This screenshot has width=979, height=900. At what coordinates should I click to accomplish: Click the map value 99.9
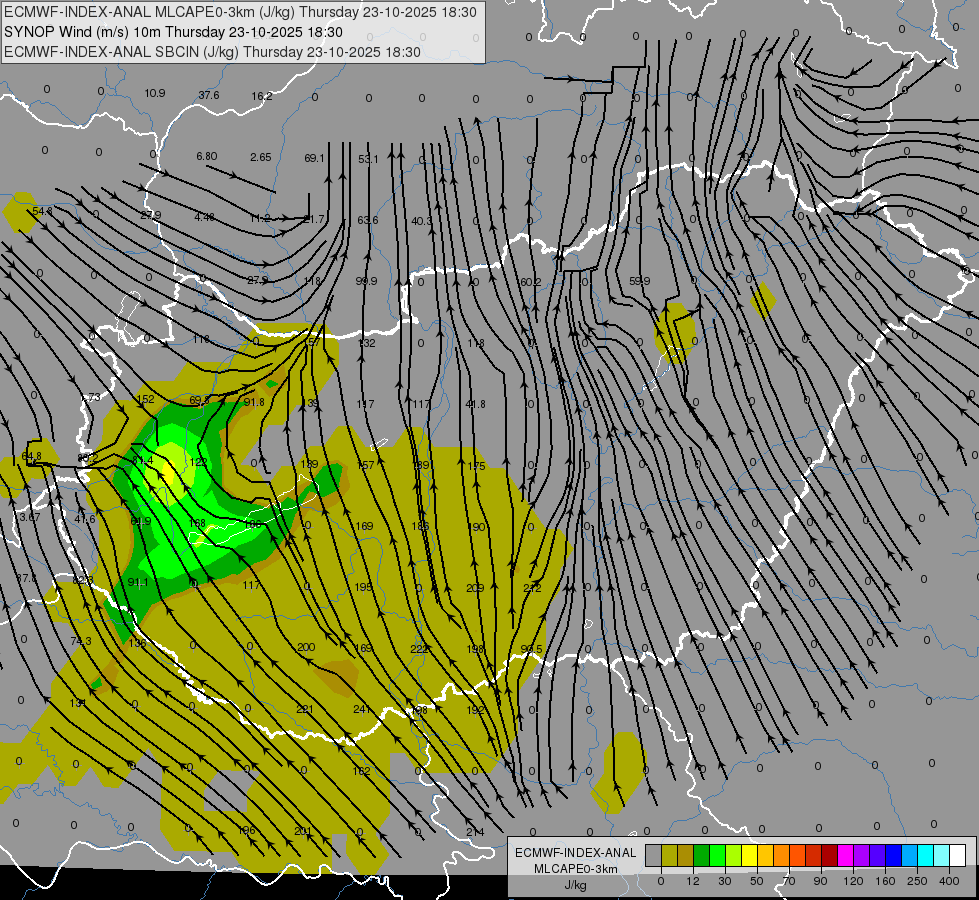click(367, 281)
